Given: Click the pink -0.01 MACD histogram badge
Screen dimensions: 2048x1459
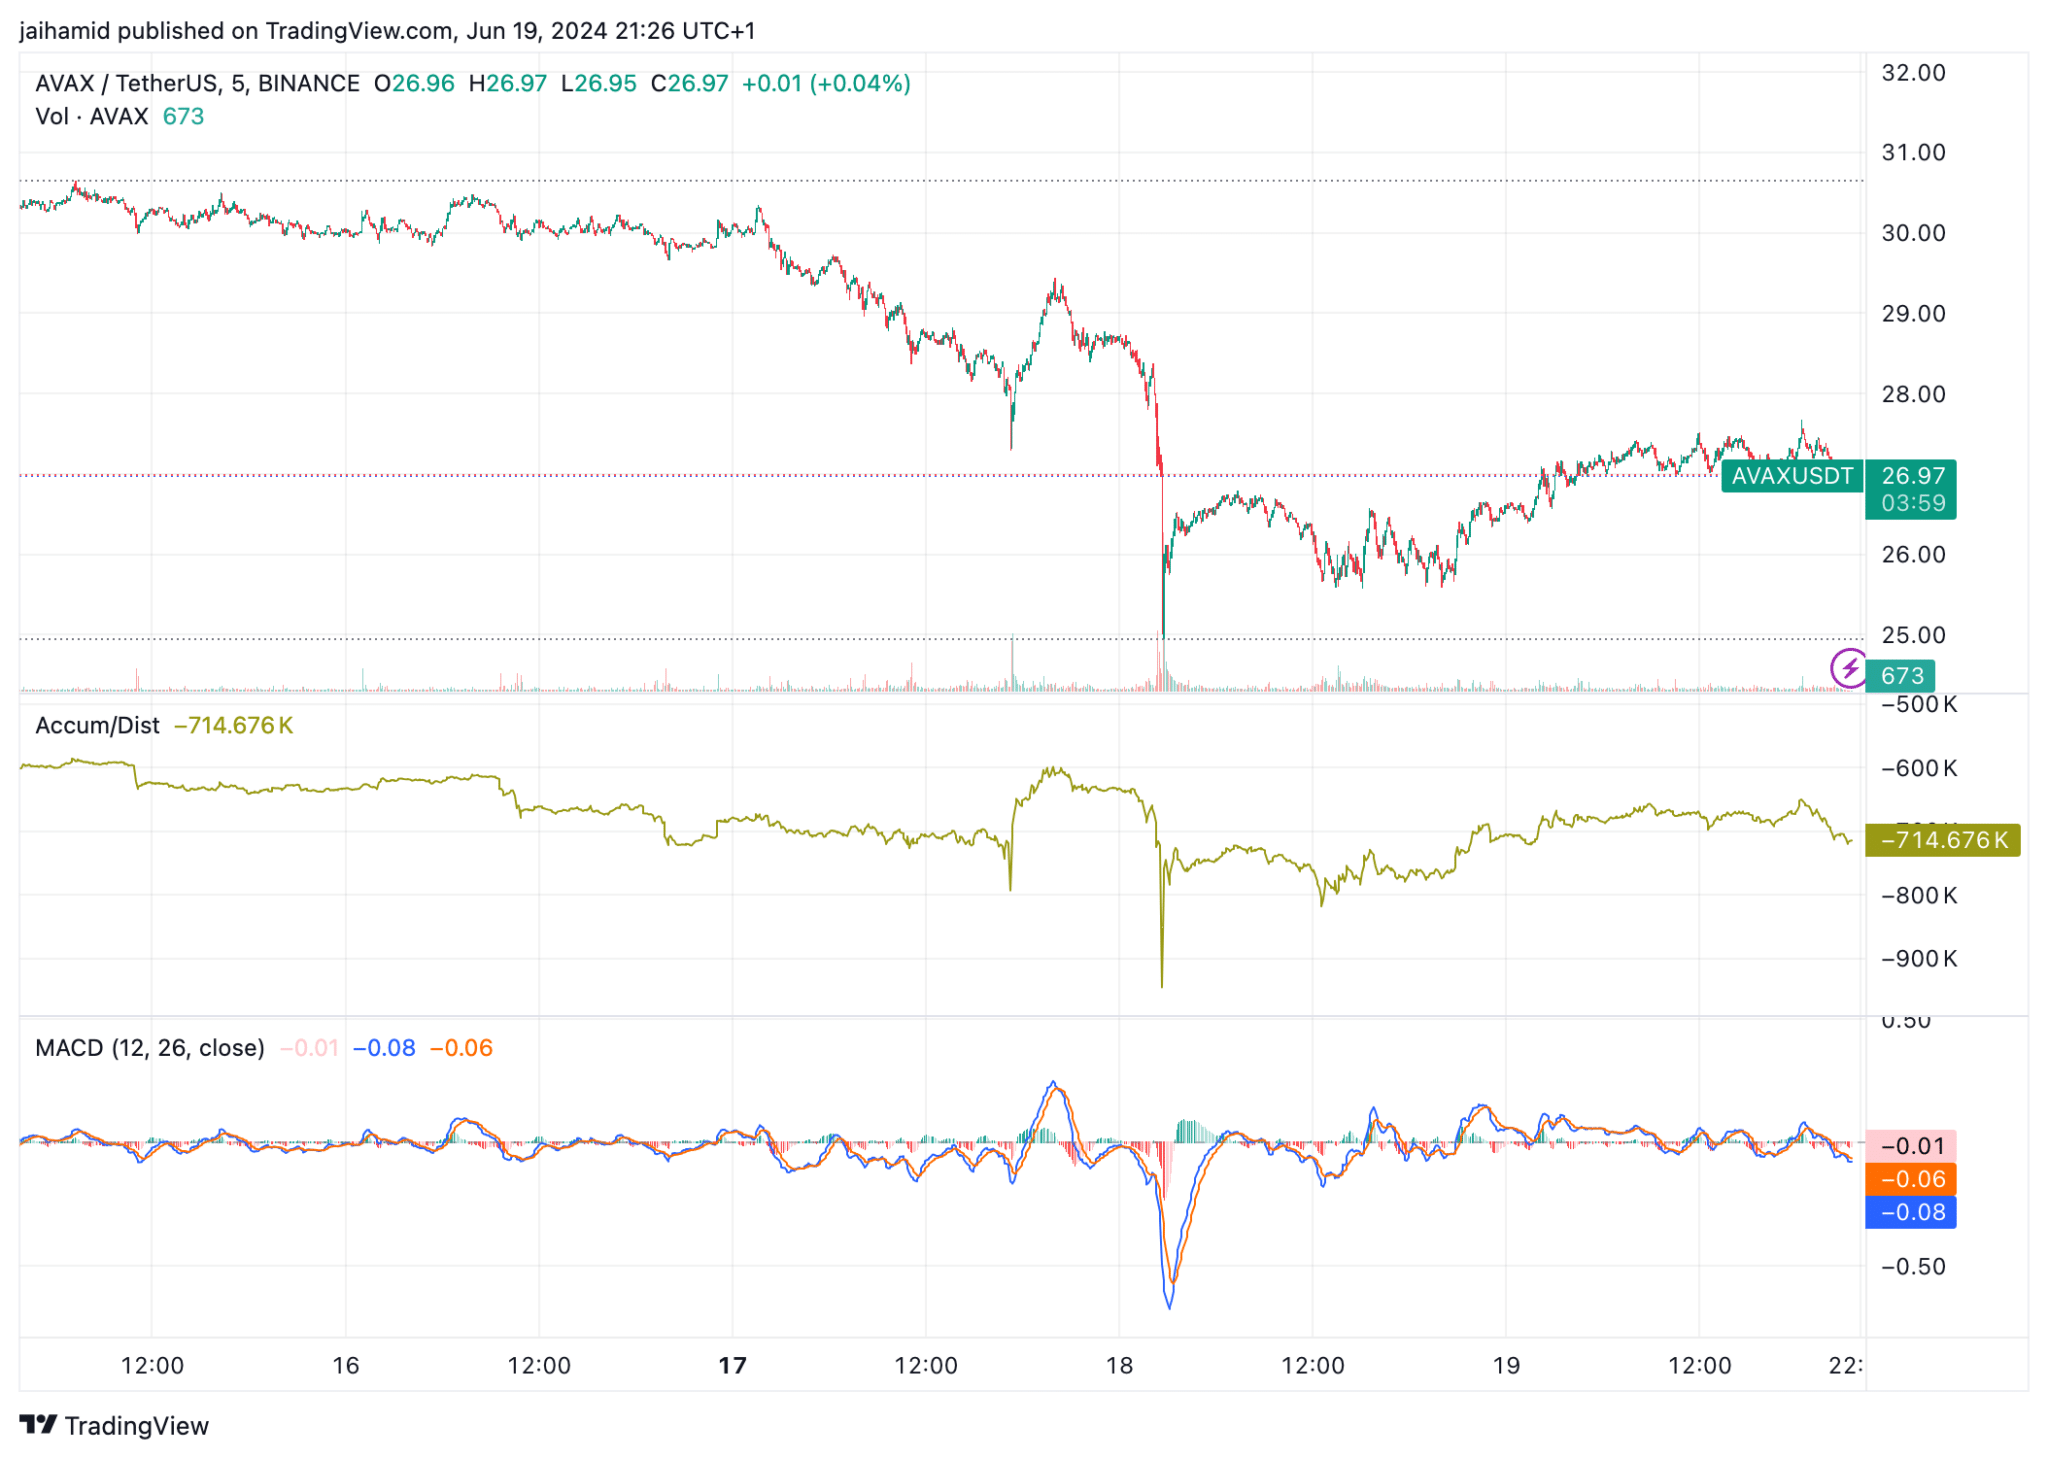Looking at the screenshot, I should (x=1911, y=1146).
